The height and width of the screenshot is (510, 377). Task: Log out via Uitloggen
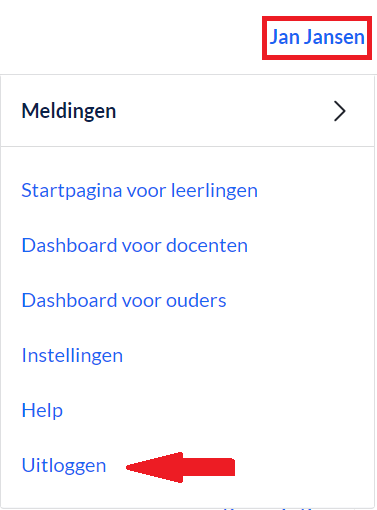pyautogui.click(x=64, y=465)
